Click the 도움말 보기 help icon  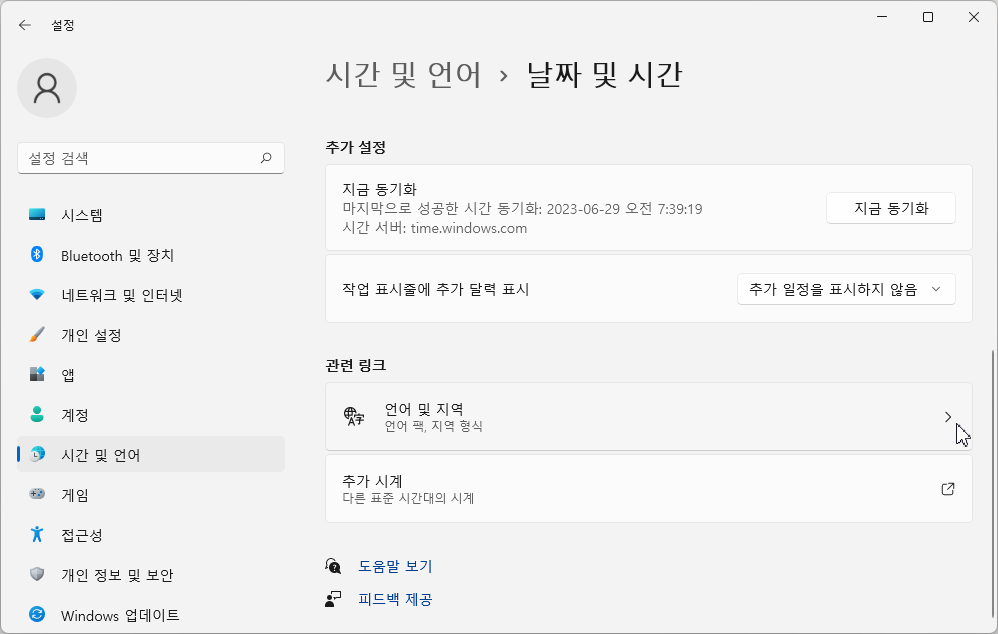coord(333,566)
